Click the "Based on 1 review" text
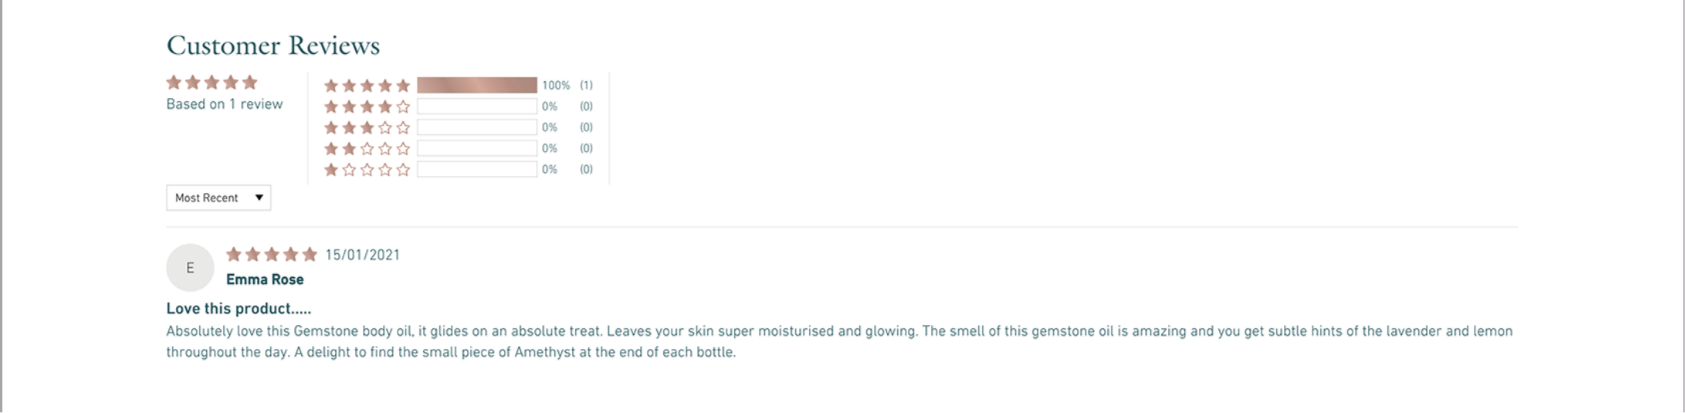The width and height of the screenshot is (1685, 413). pos(224,104)
